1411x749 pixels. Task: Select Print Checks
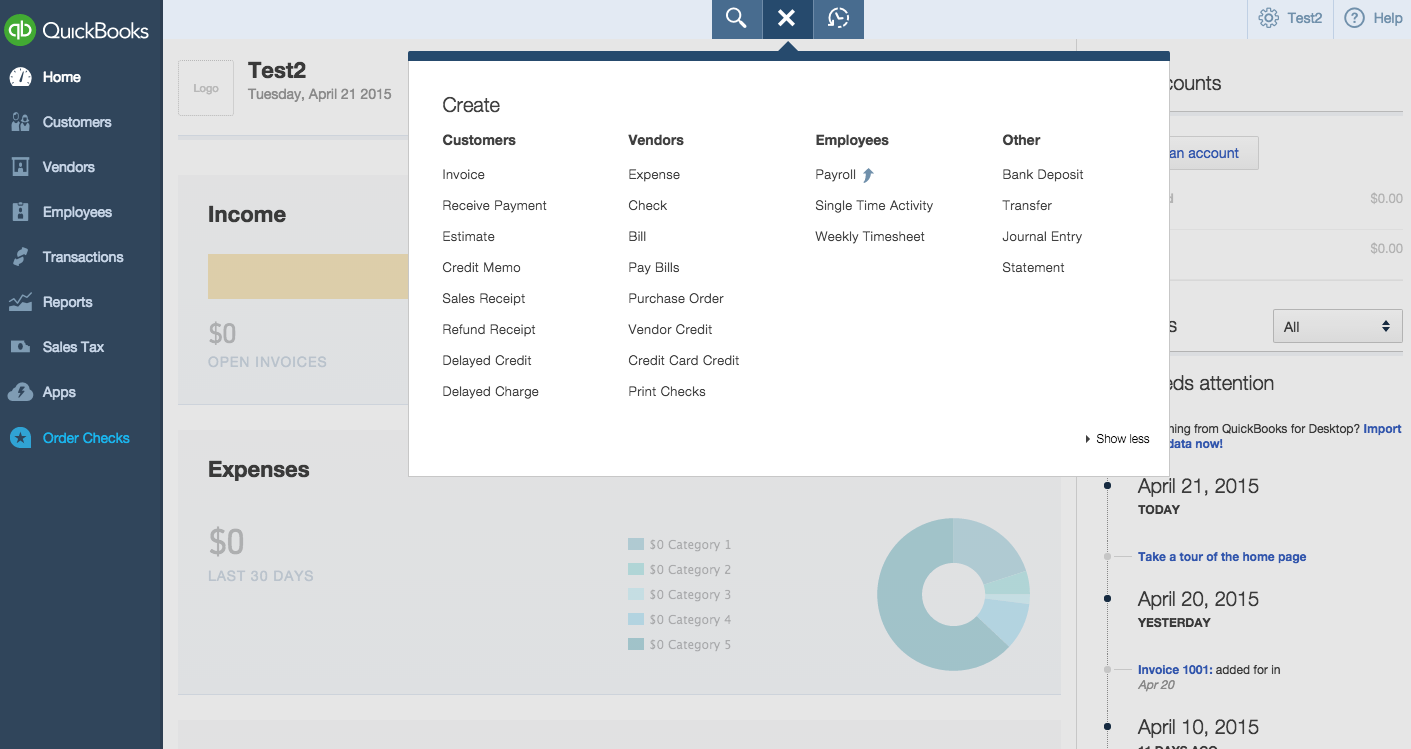click(x=667, y=391)
